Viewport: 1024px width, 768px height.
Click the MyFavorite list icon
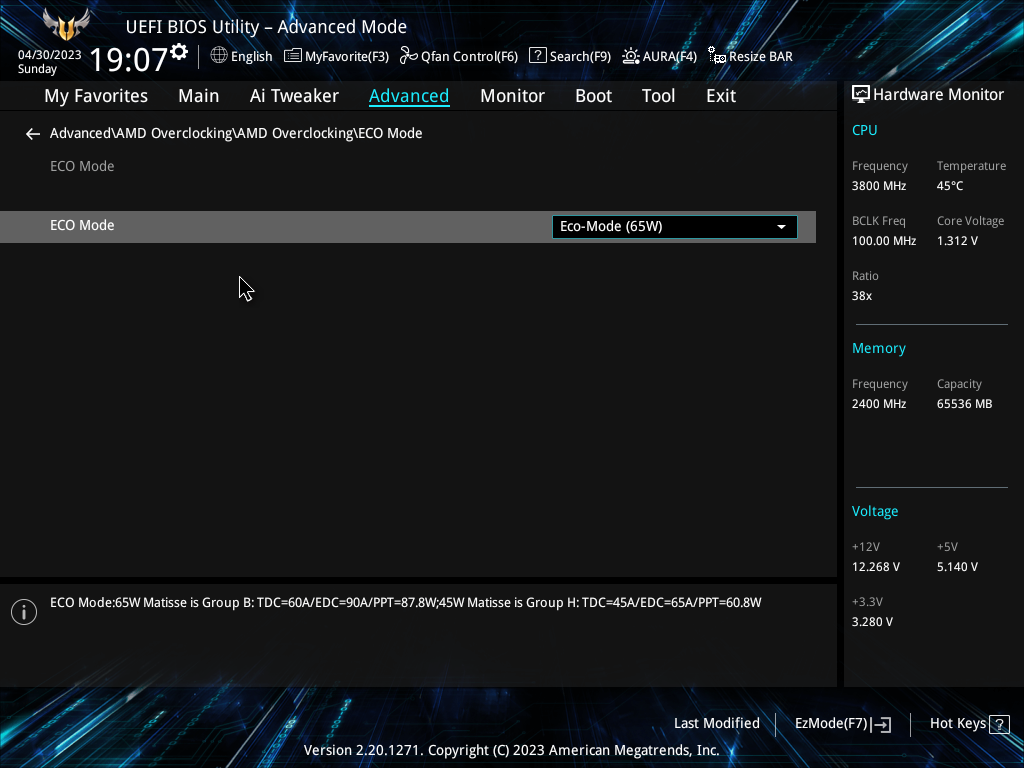(x=293, y=56)
